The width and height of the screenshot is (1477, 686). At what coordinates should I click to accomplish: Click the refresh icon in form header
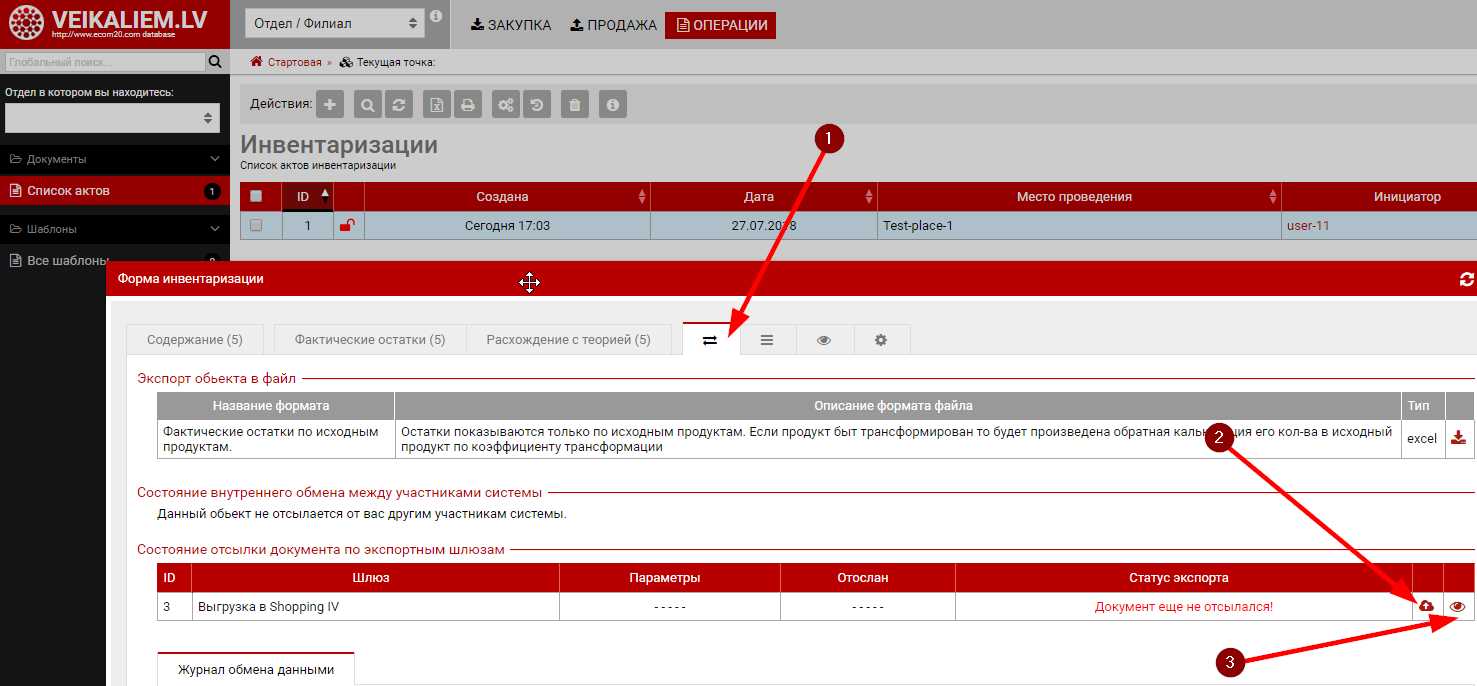[x=1467, y=279]
